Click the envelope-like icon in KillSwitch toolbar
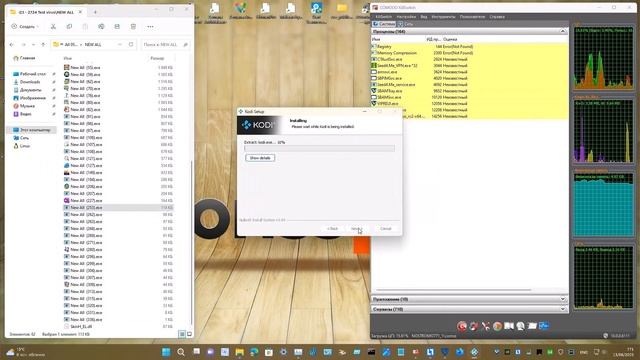640x360 pixels. (x=532, y=326)
